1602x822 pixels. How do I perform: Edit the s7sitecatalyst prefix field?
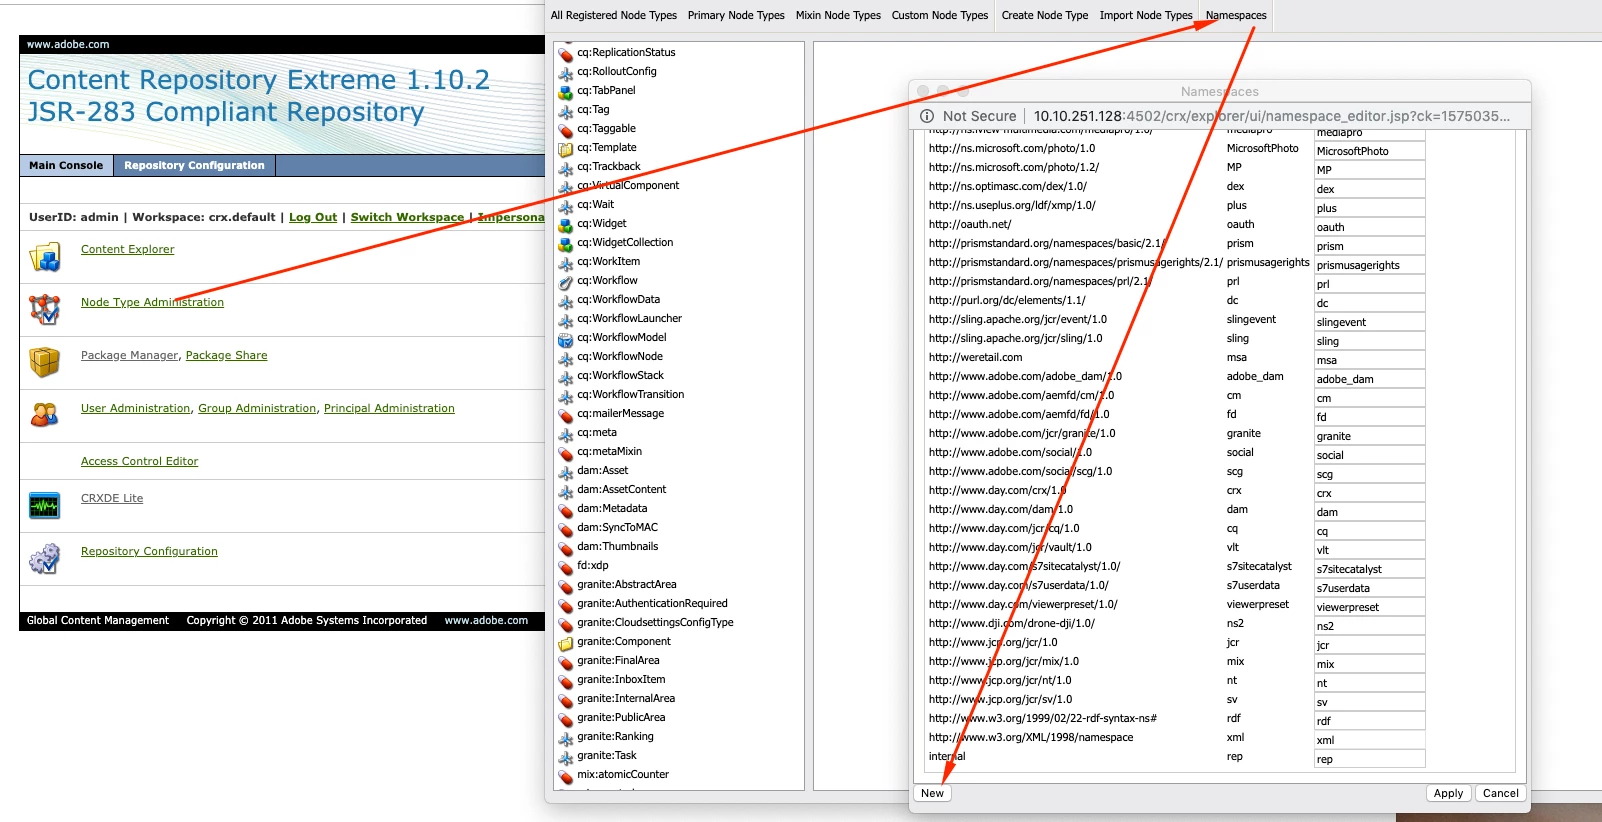[1370, 569]
